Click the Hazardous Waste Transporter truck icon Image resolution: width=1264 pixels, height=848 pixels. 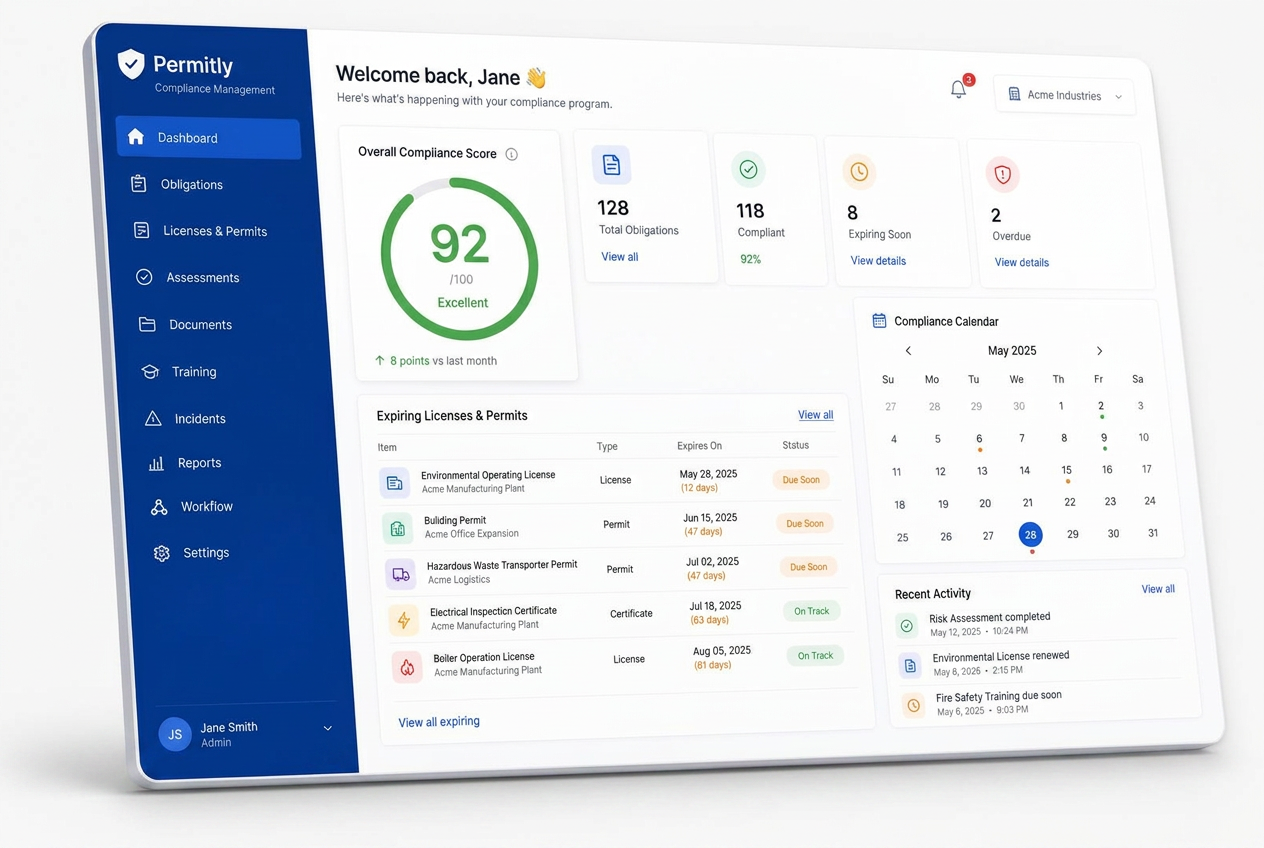point(400,574)
